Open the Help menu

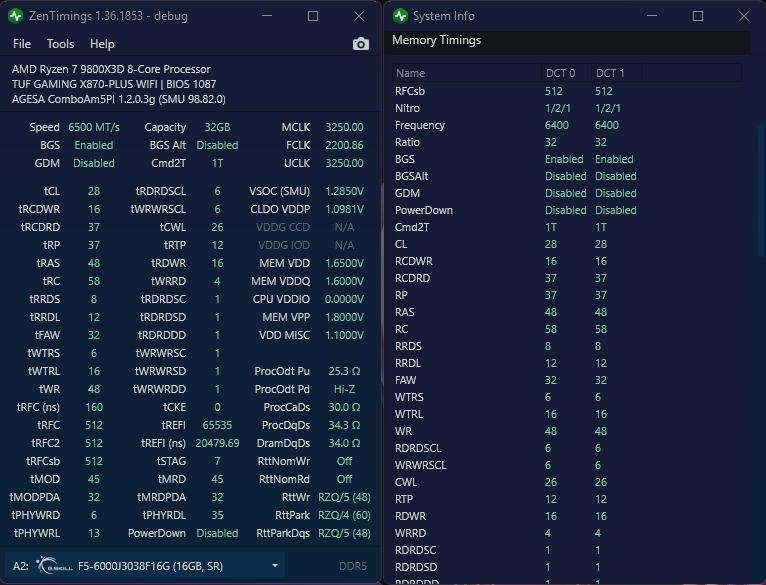click(102, 44)
